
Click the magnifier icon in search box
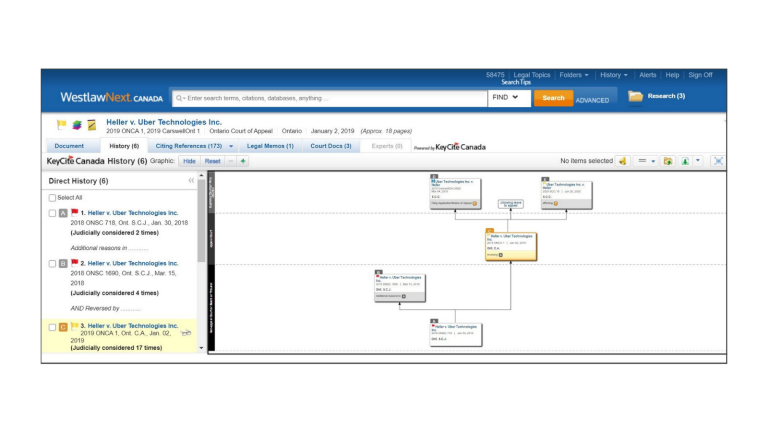tap(179, 98)
